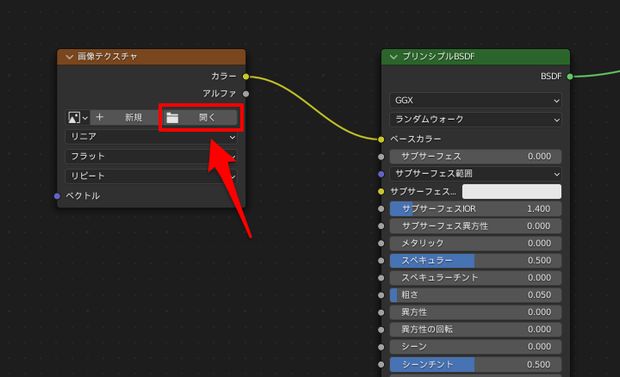Click the シーン slider
This screenshot has width=620, height=377.
tap(475, 347)
